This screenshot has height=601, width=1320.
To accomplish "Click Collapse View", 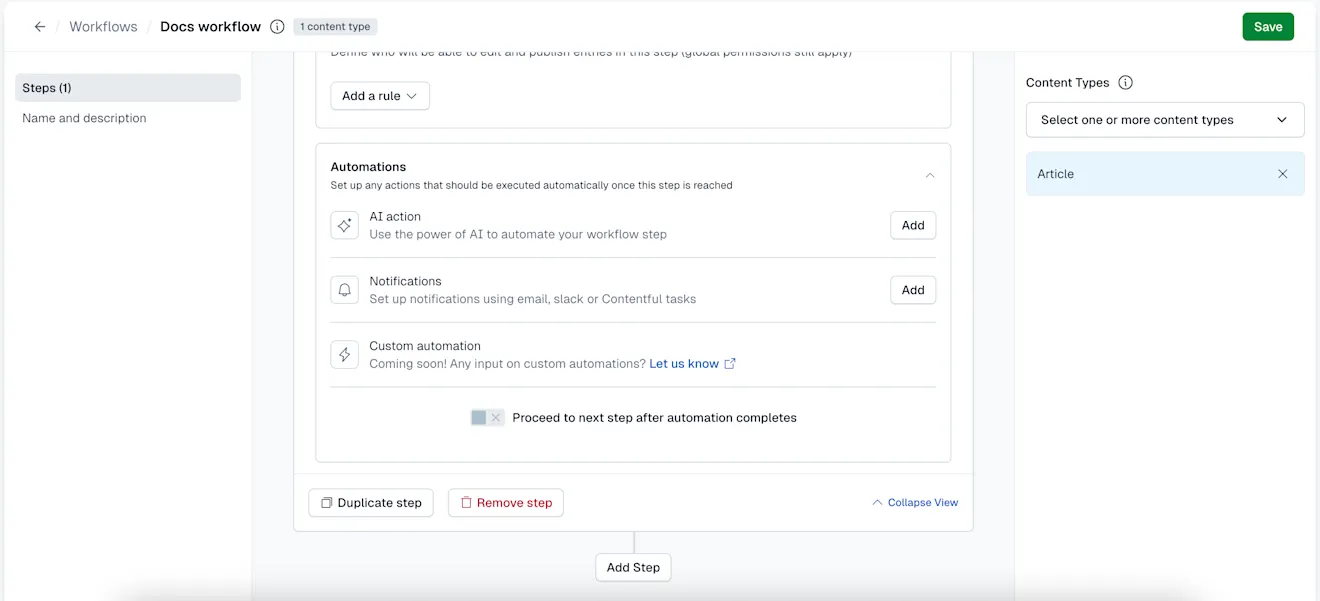I will click(x=915, y=503).
